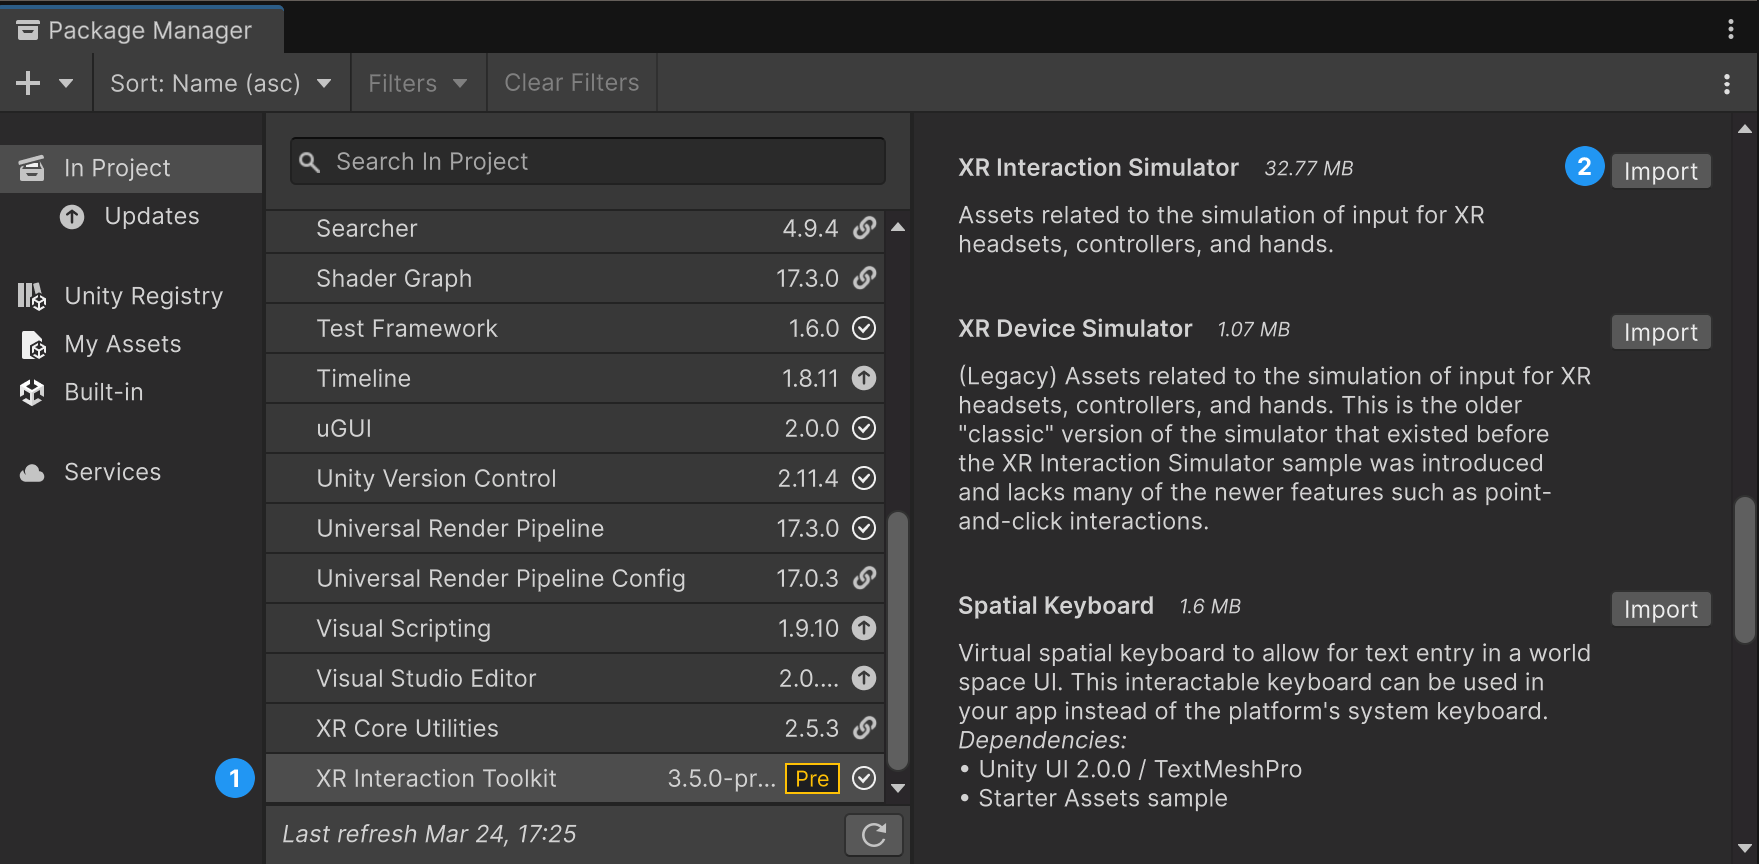Viewport: 1759px width, 864px height.
Task: Click the Updates arrow icon
Action: click(72, 216)
